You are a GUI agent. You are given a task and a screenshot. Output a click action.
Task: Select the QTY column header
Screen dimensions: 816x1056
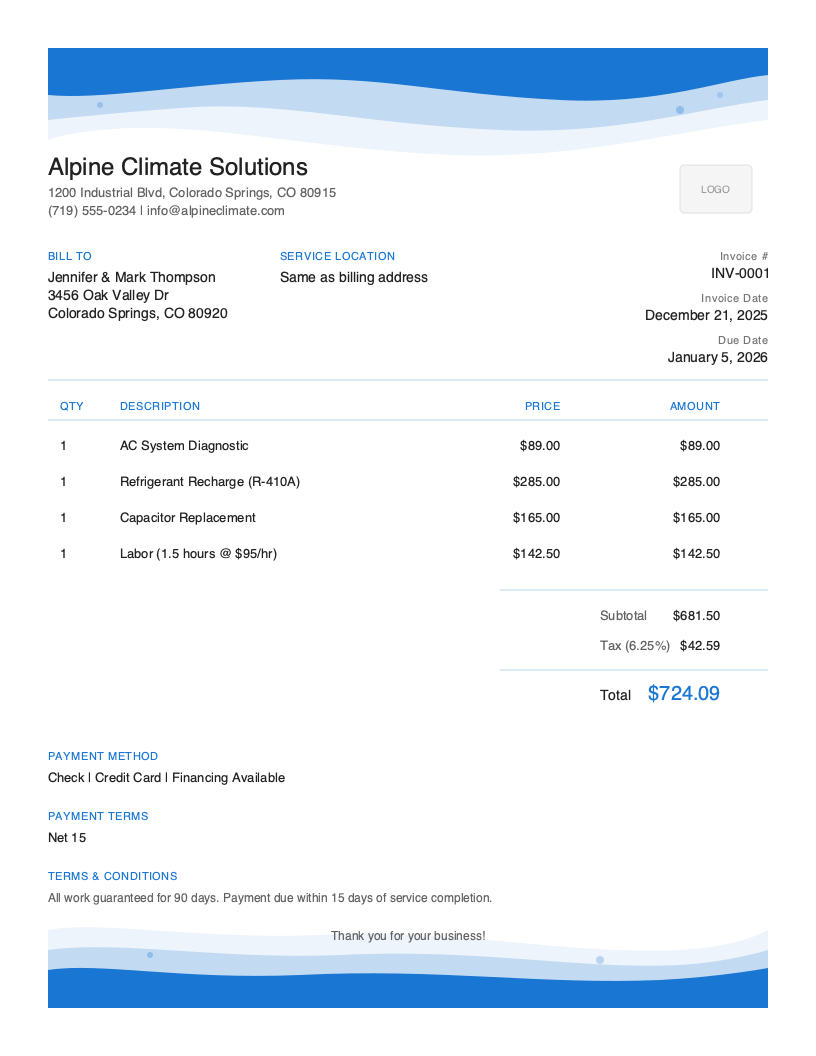click(71, 406)
